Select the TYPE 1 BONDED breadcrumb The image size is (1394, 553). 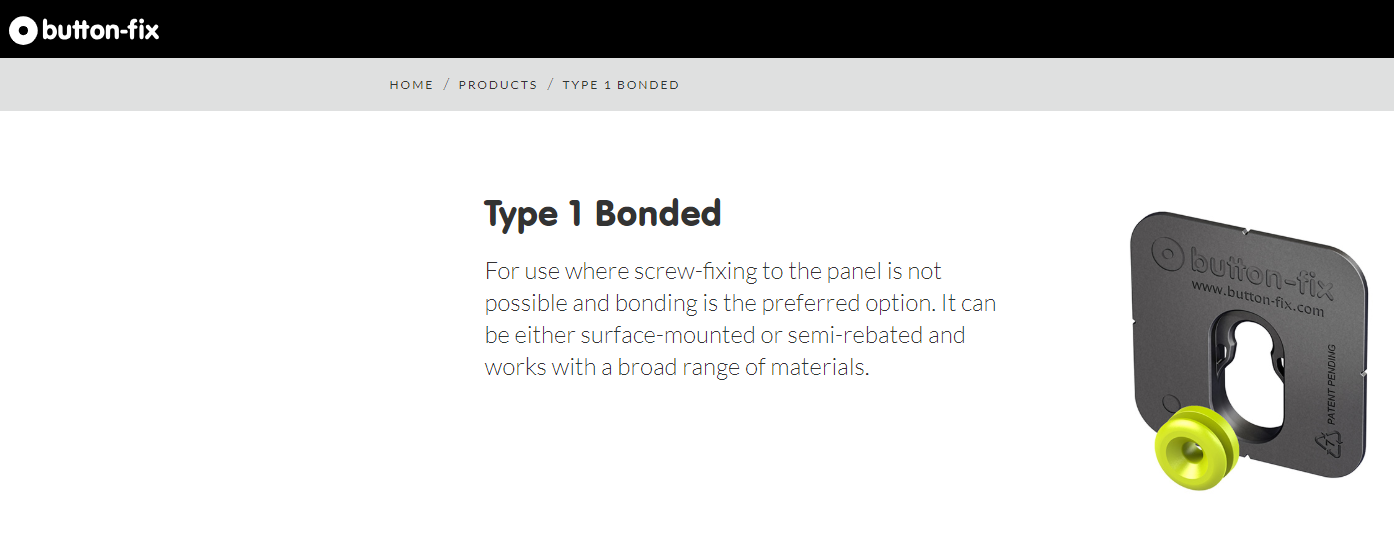(x=621, y=85)
